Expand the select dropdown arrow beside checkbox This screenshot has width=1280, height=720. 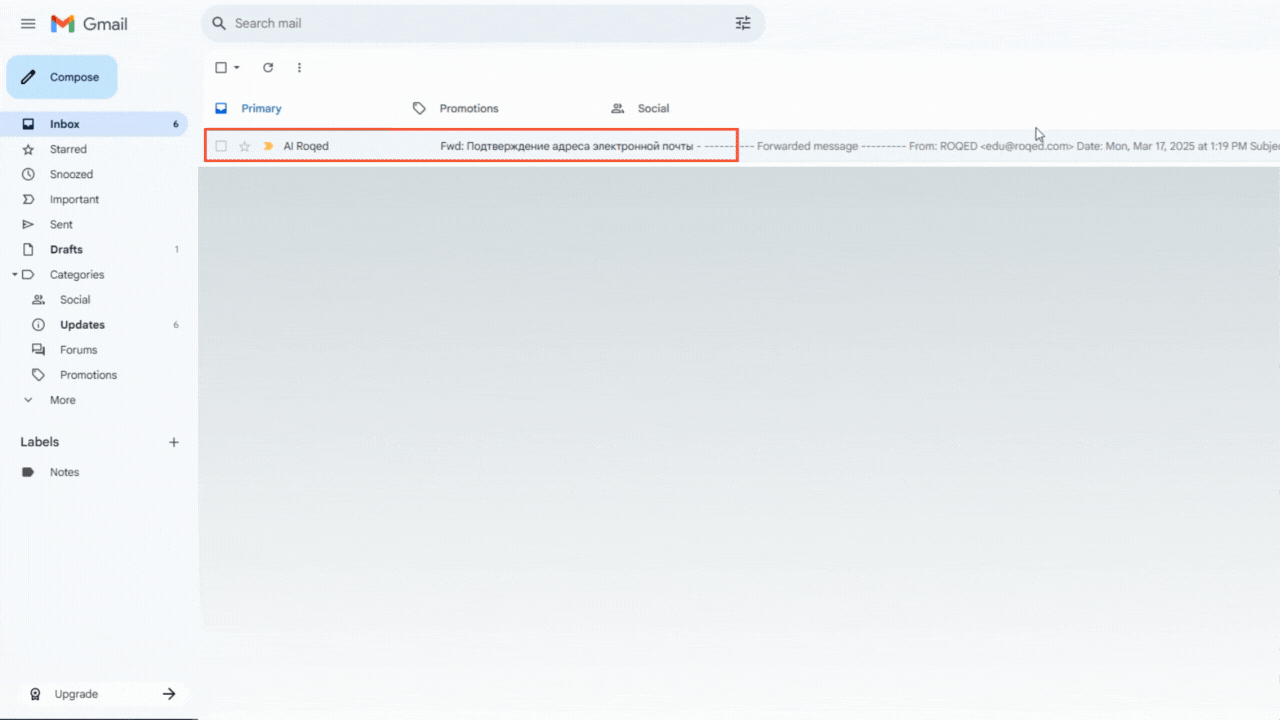pyautogui.click(x=237, y=68)
